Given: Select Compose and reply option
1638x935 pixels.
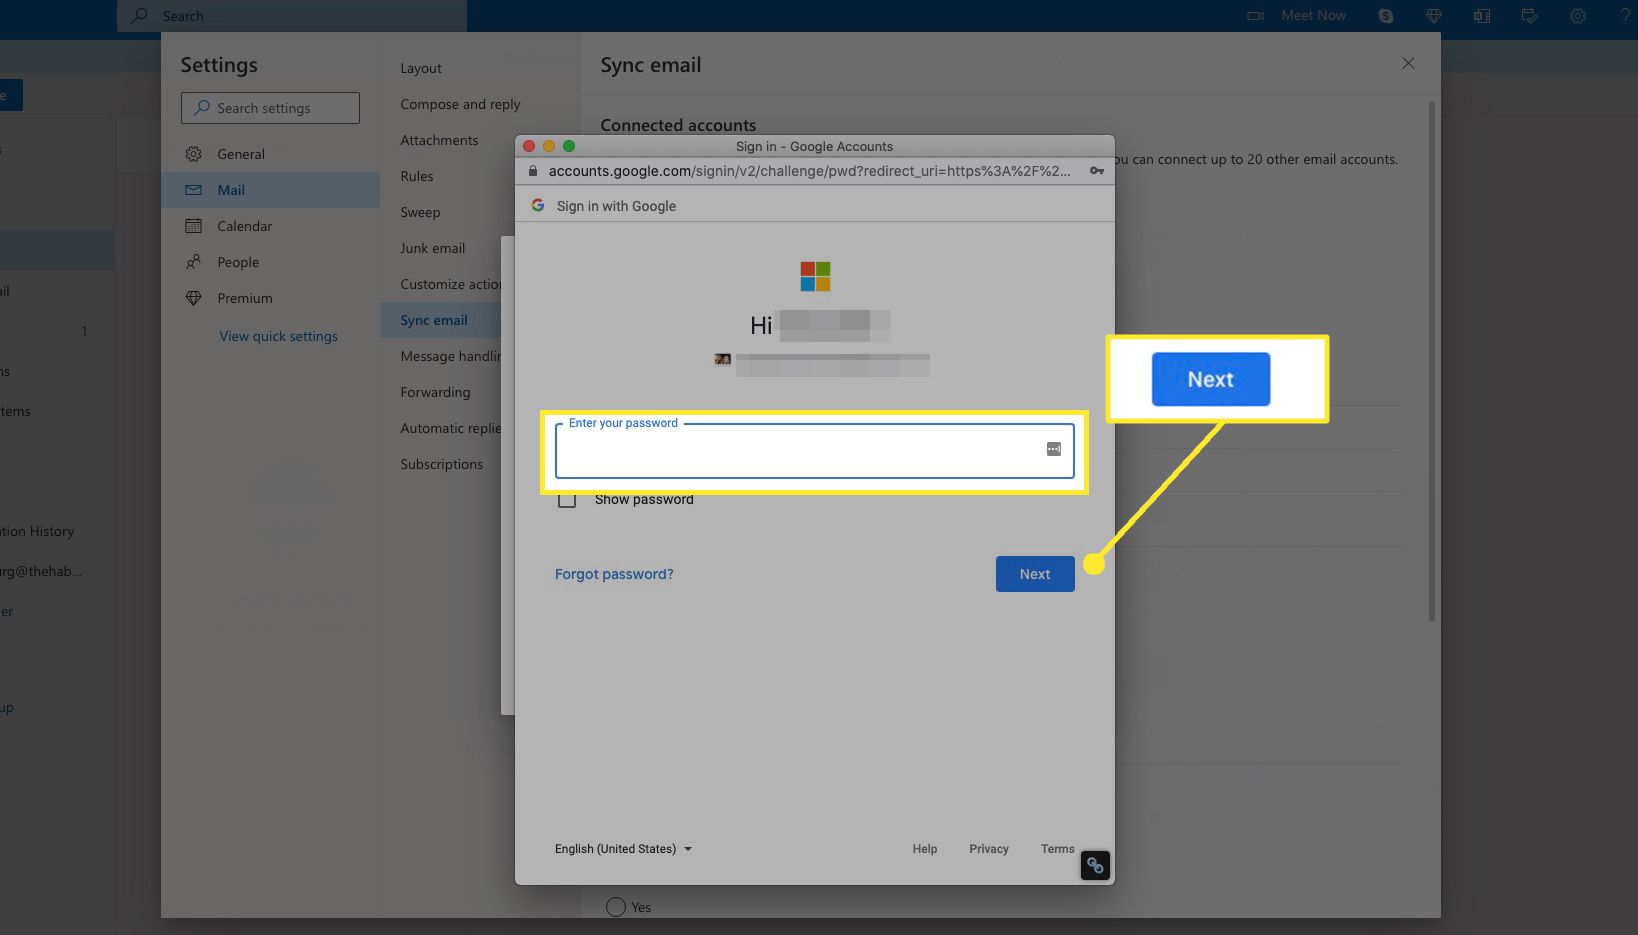Looking at the screenshot, I should coord(460,104).
